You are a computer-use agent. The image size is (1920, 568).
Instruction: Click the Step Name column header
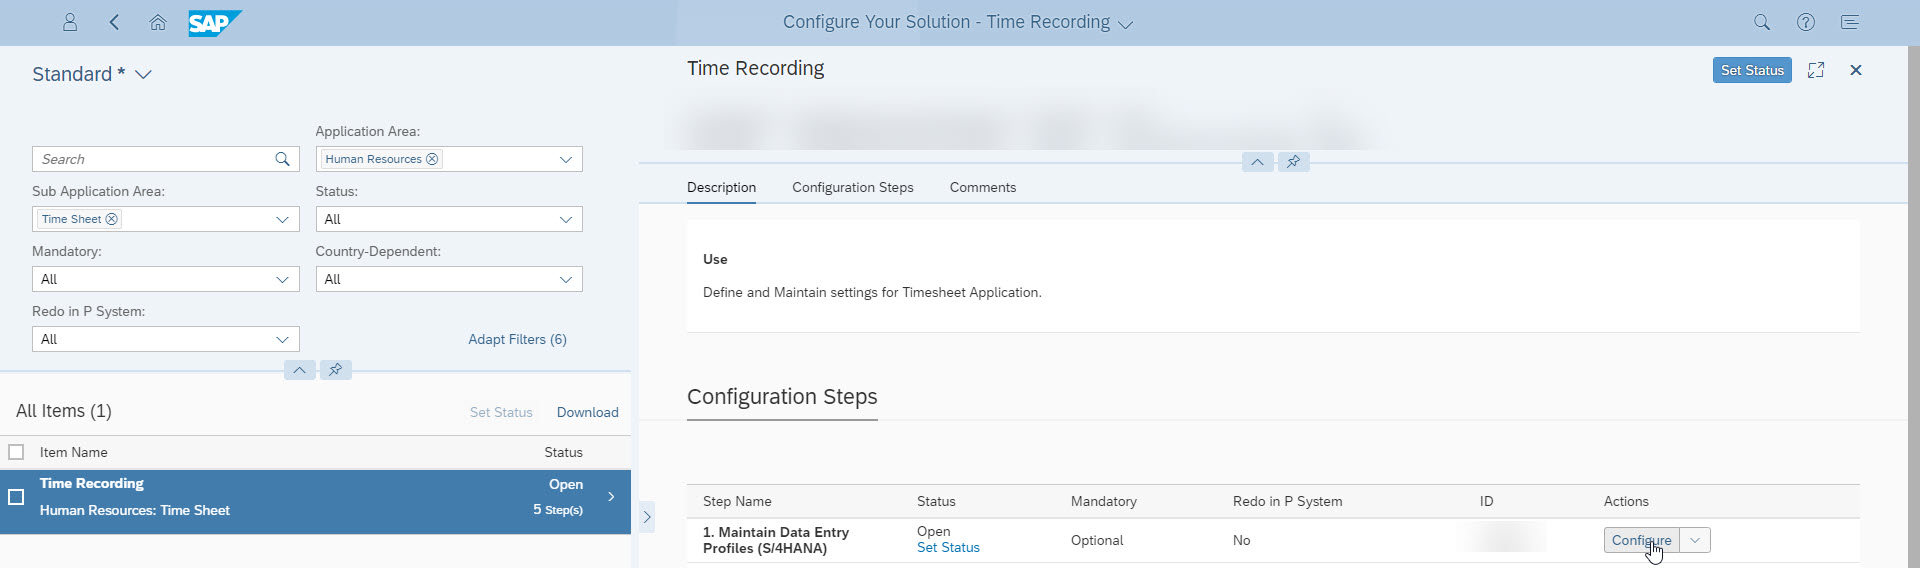[737, 501]
